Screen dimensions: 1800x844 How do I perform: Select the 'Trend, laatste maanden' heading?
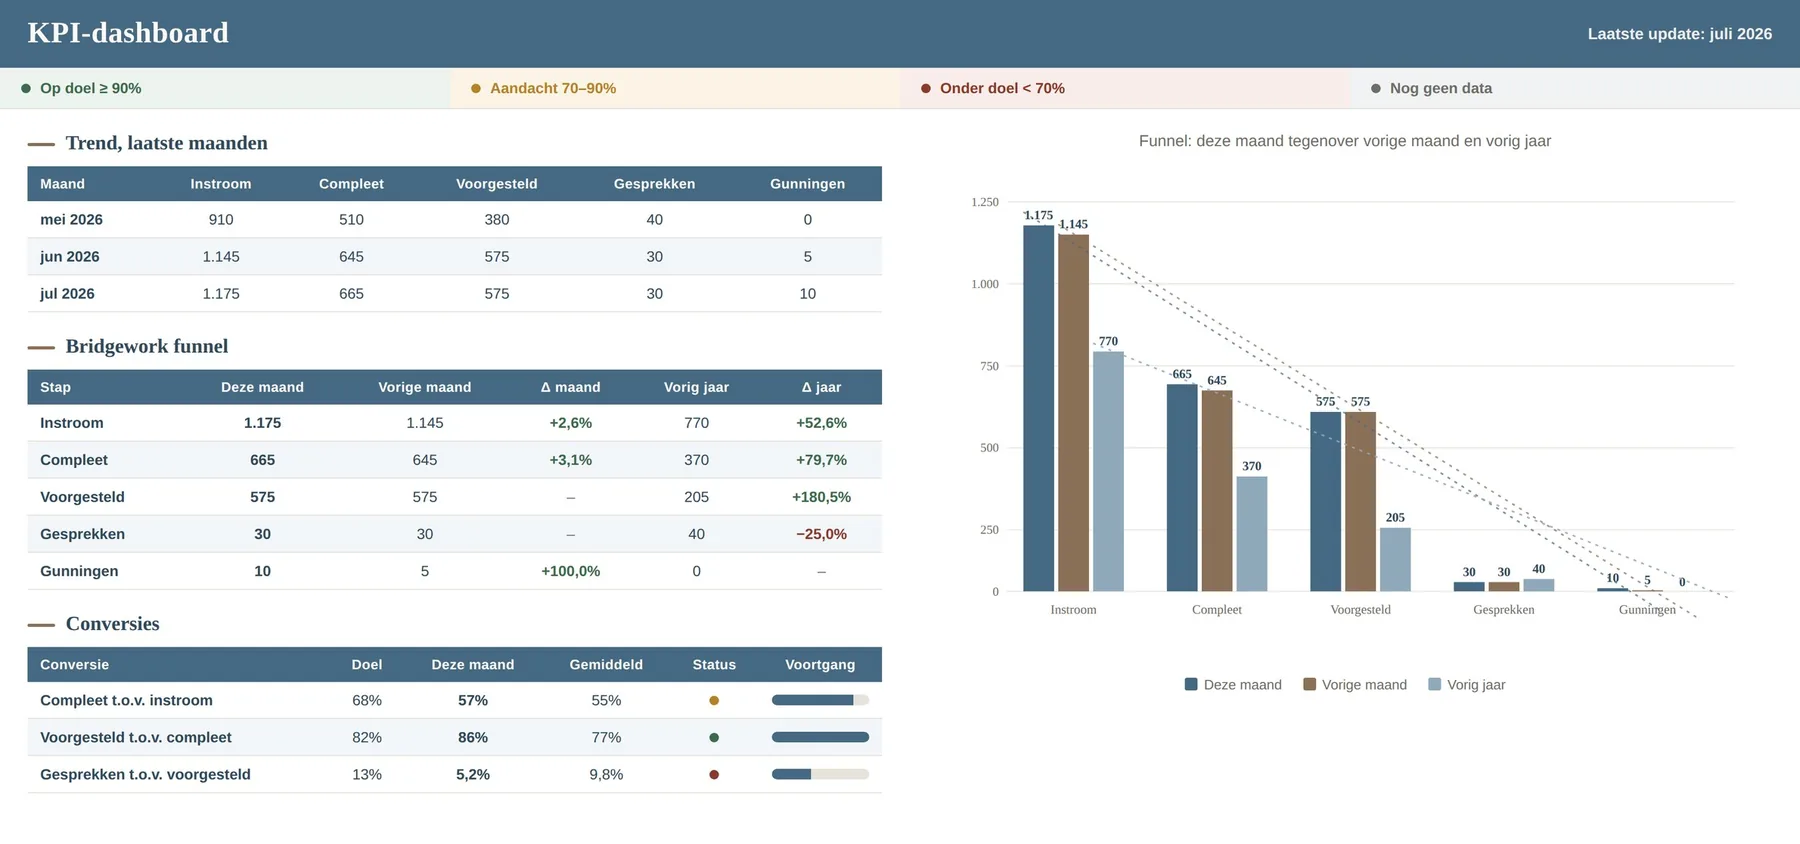(x=166, y=143)
